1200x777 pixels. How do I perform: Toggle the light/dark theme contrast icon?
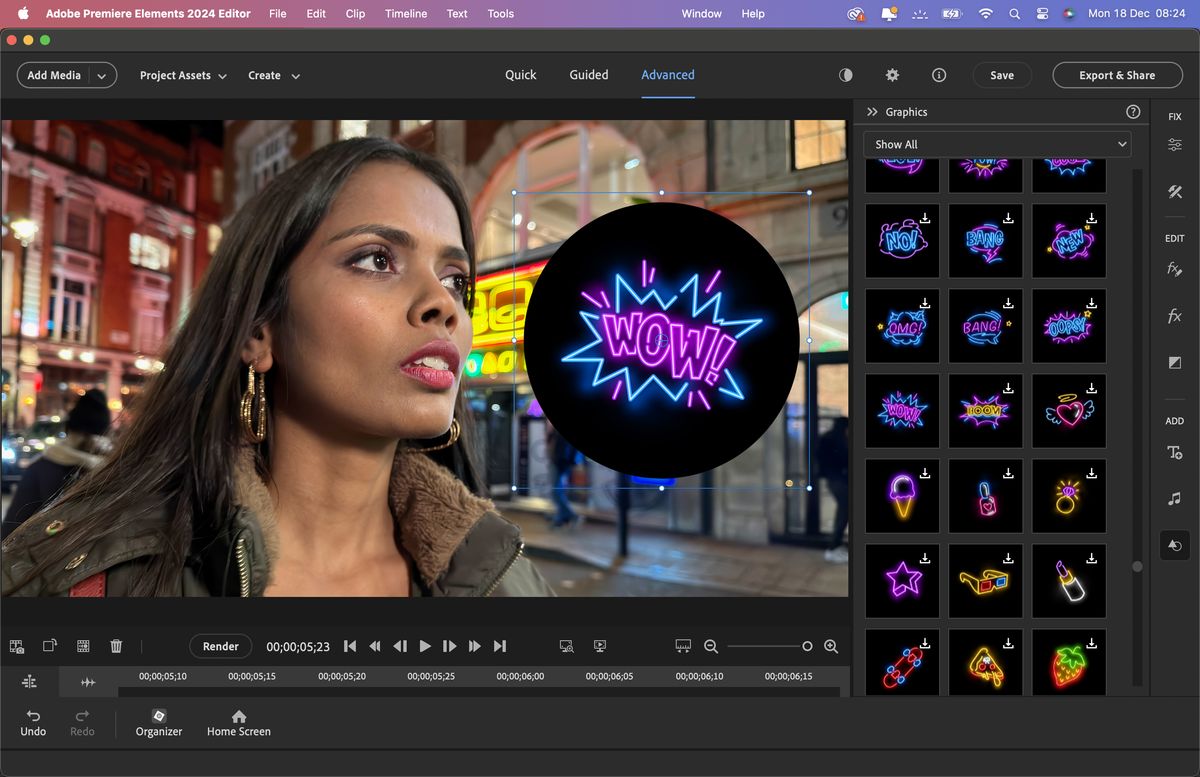845,75
